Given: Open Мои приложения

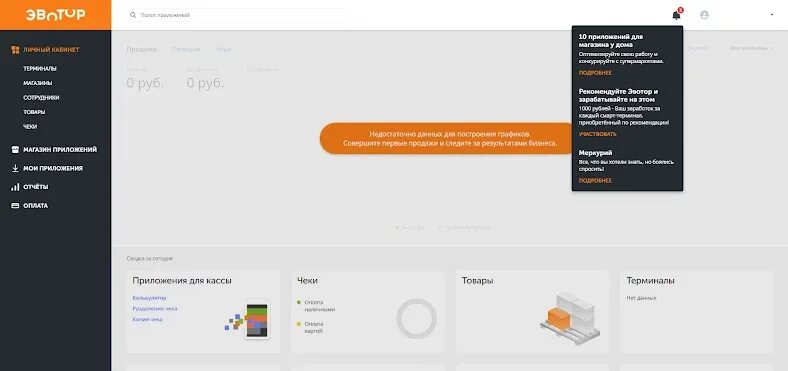Looking at the screenshot, I should click(53, 168).
